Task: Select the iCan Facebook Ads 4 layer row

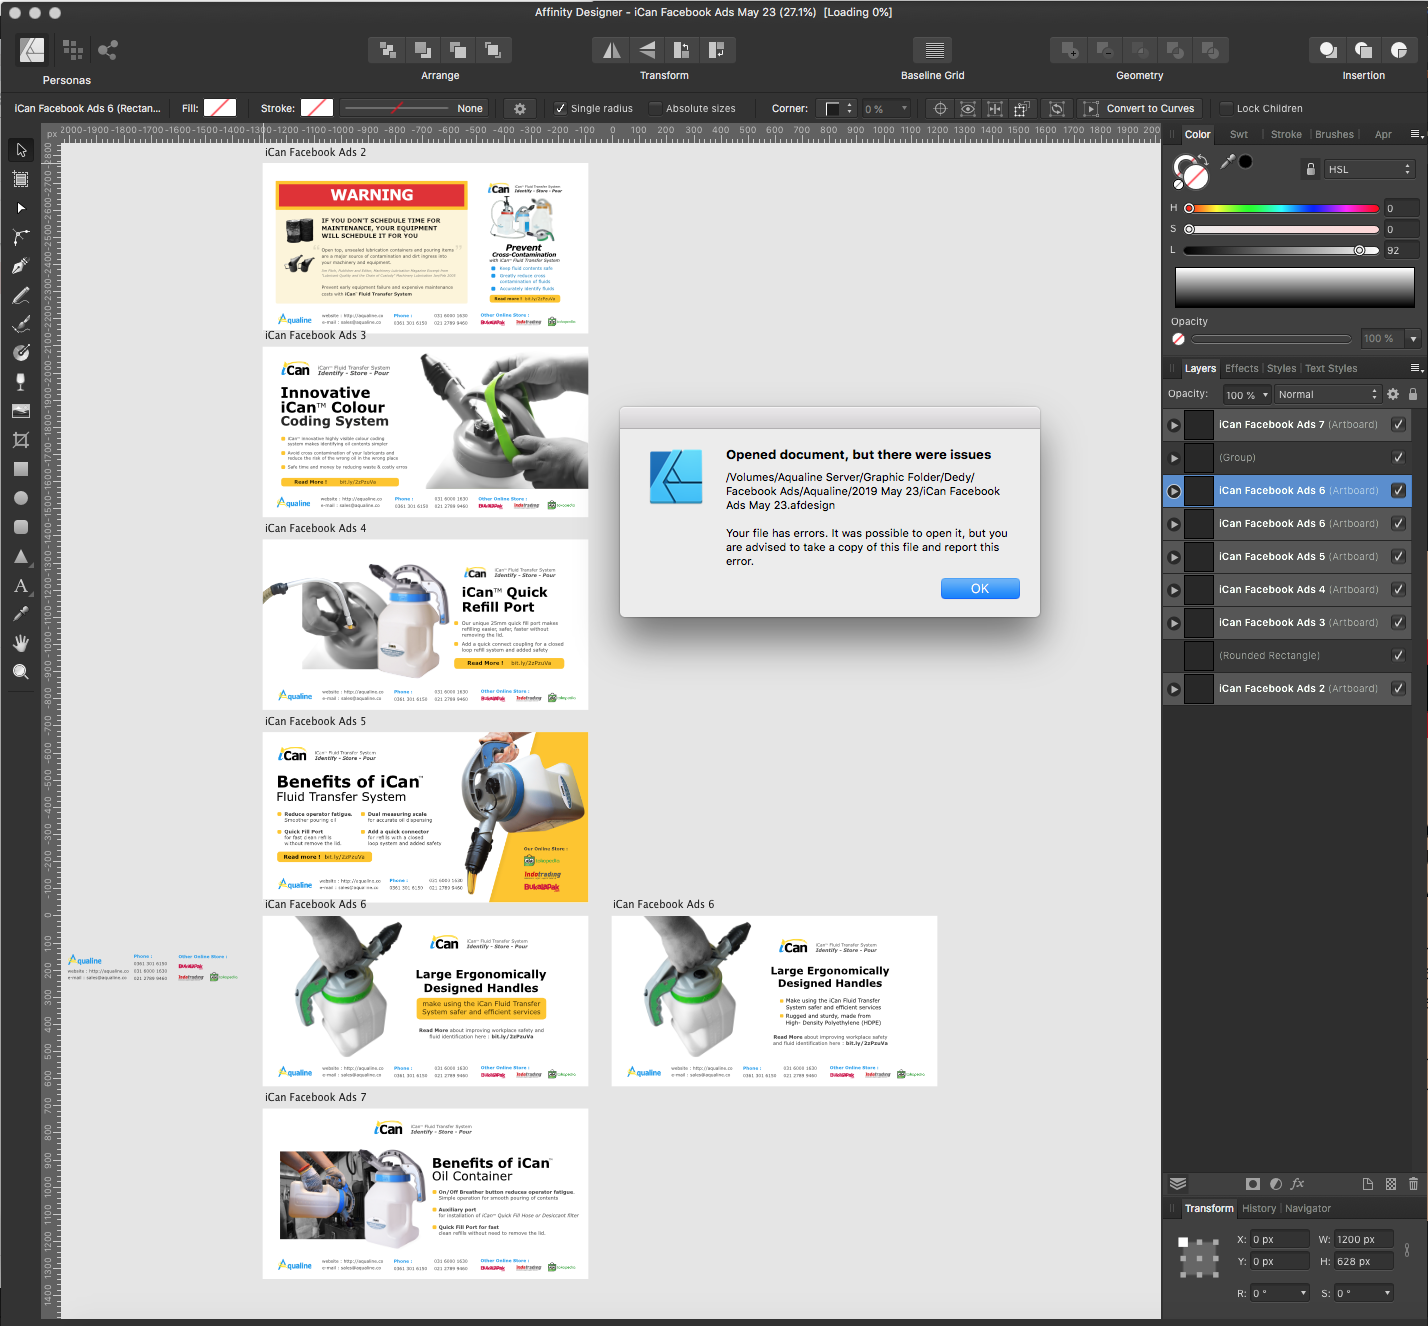Action: tap(1287, 590)
